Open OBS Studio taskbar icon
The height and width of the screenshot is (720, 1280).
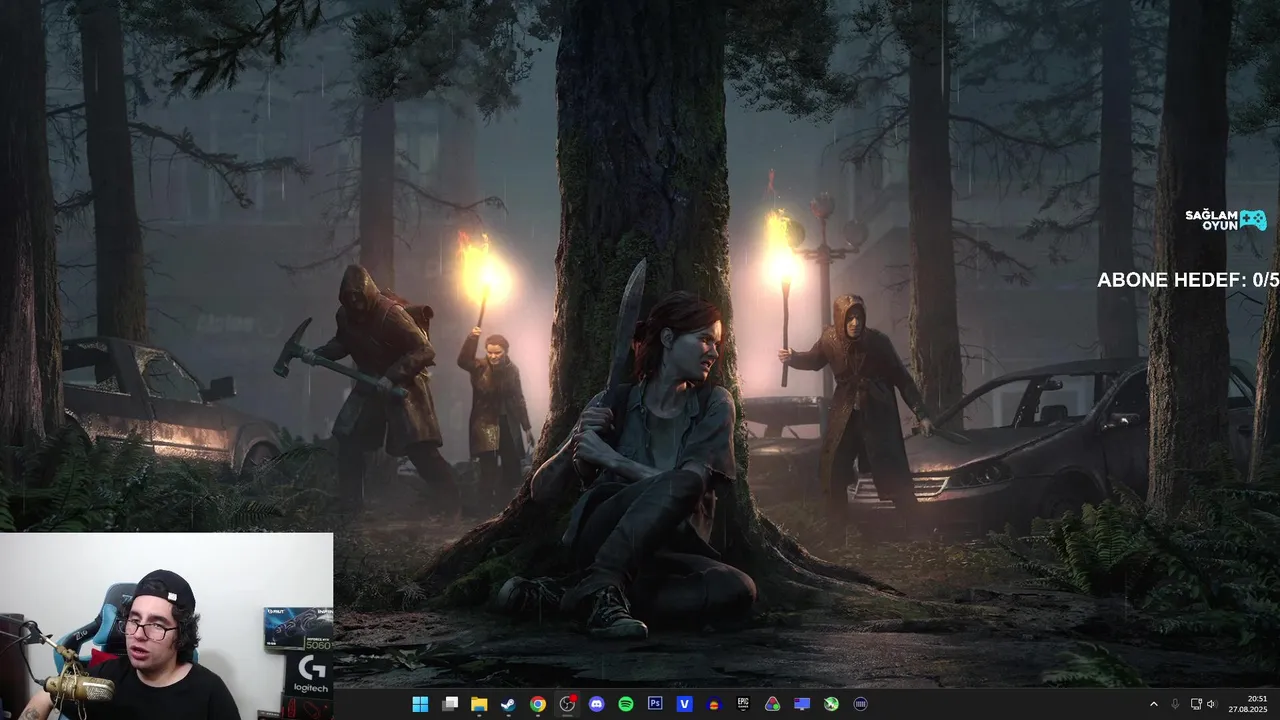[x=567, y=704]
